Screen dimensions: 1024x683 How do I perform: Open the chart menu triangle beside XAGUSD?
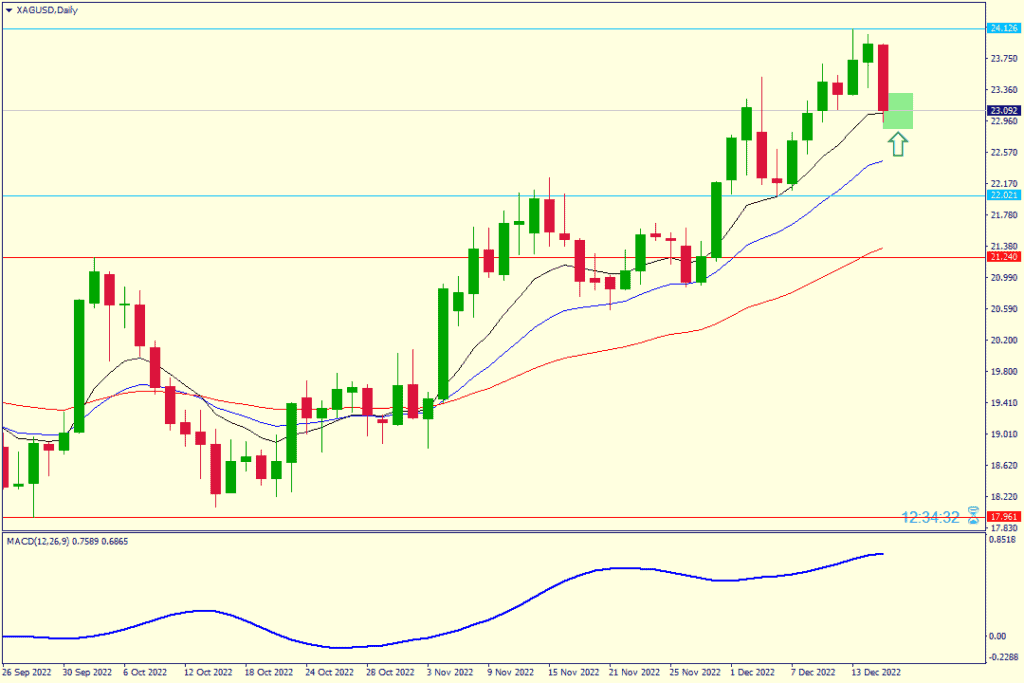coord(9,9)
